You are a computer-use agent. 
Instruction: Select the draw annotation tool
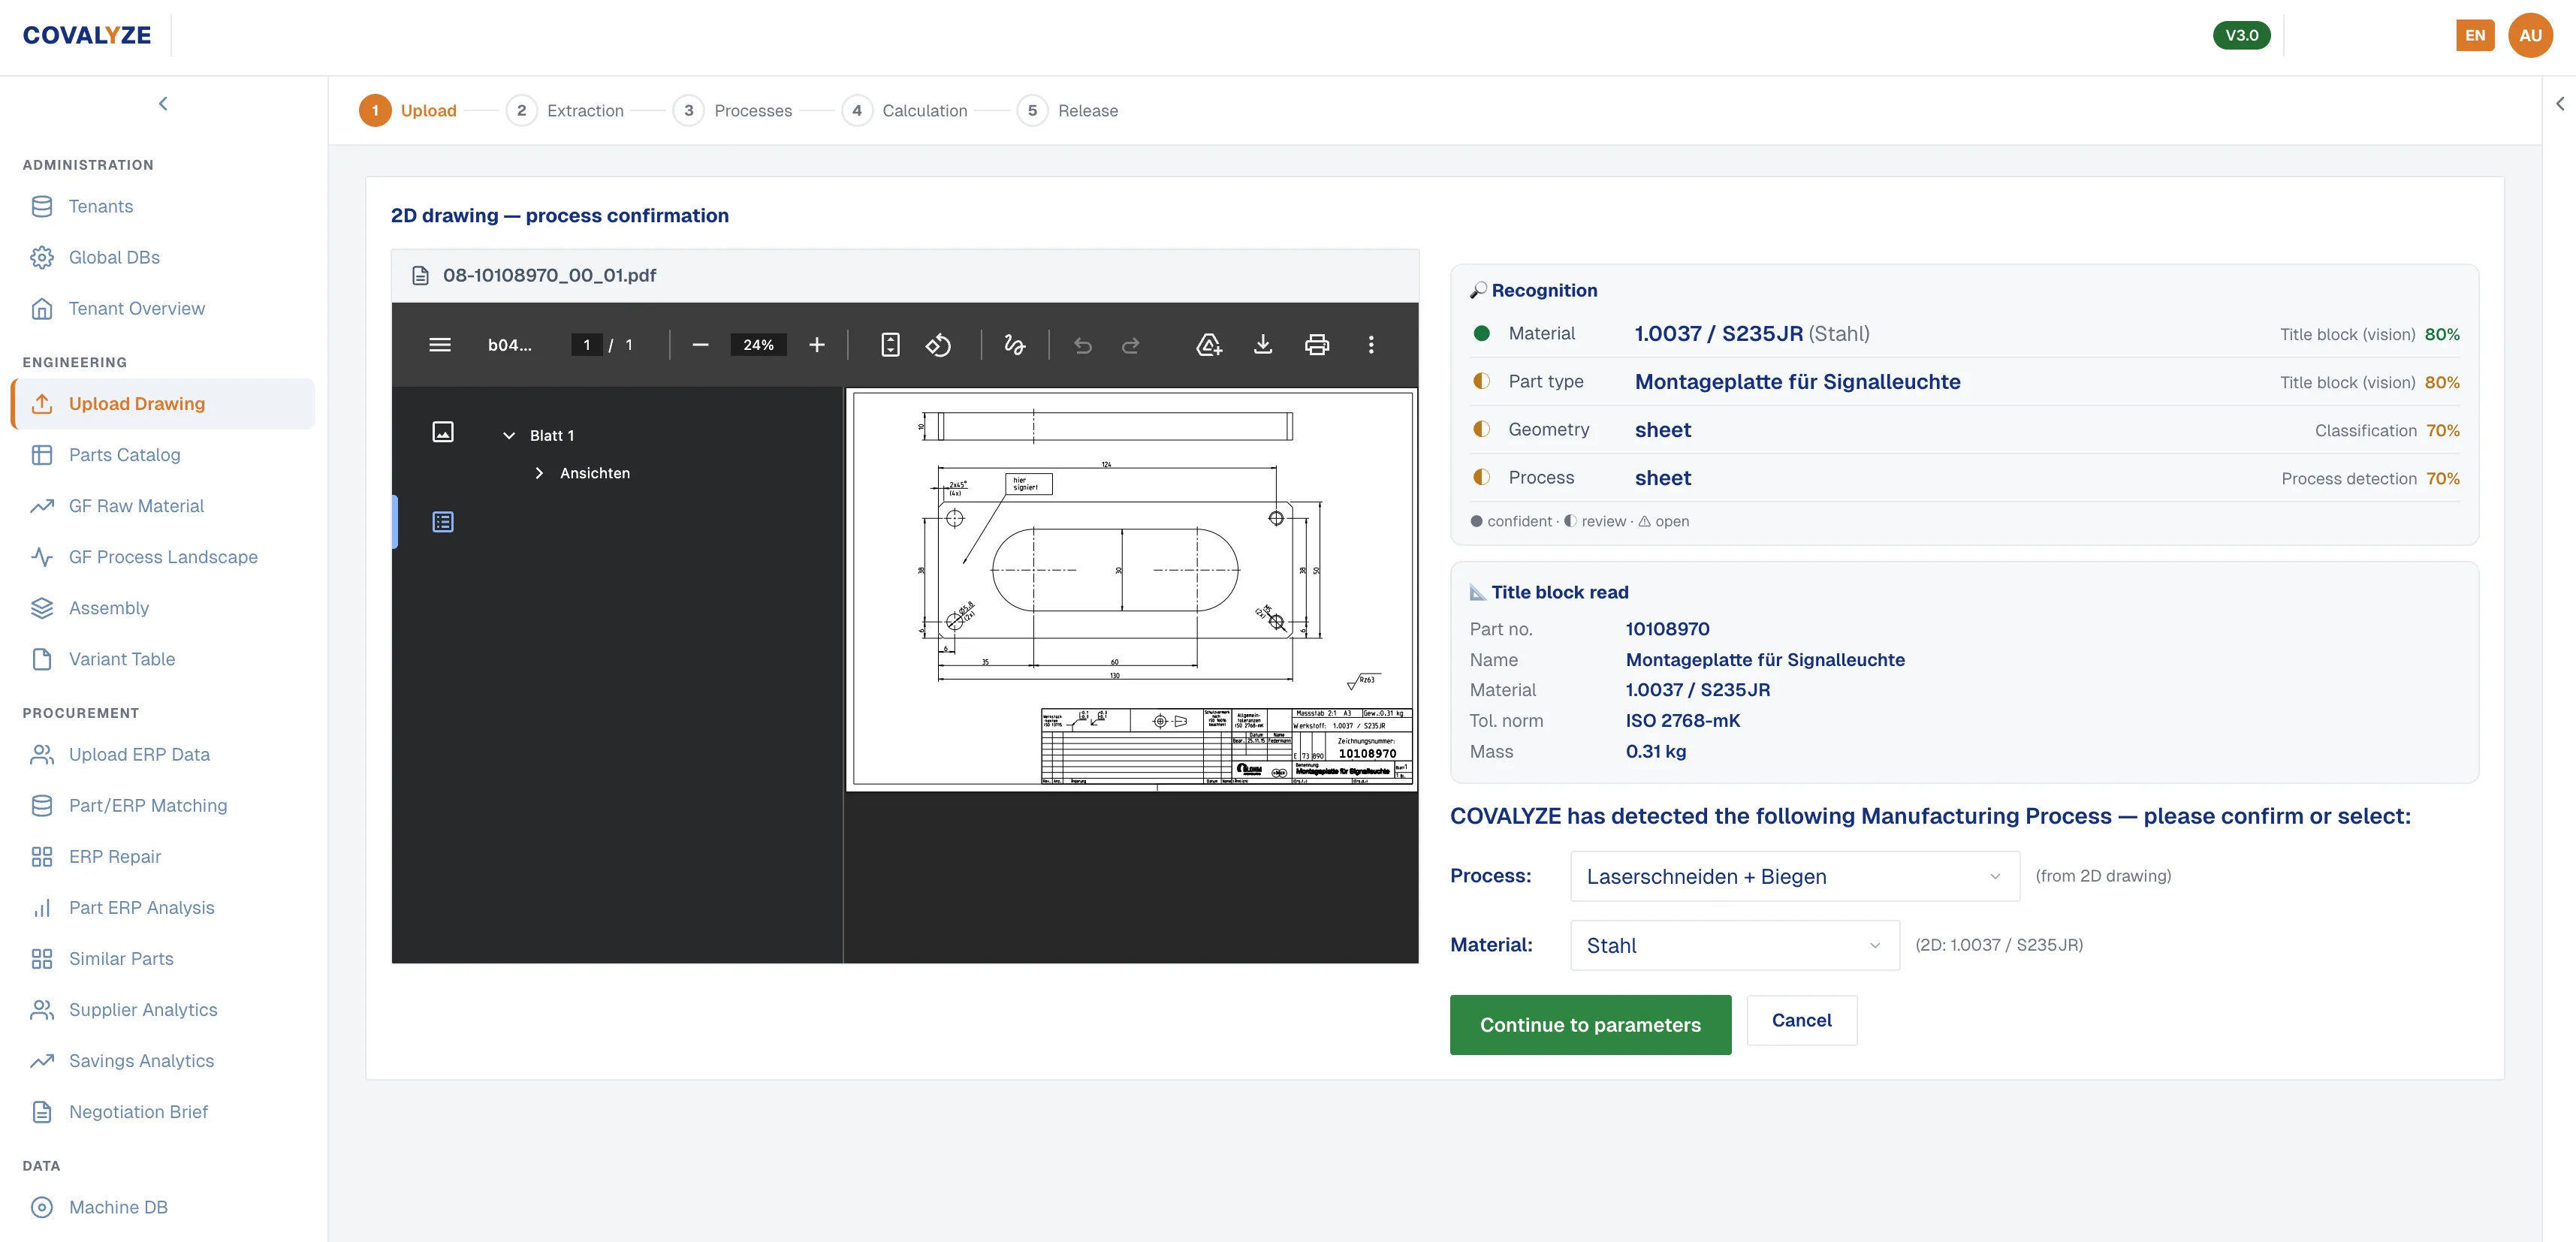pos(1014,345)
